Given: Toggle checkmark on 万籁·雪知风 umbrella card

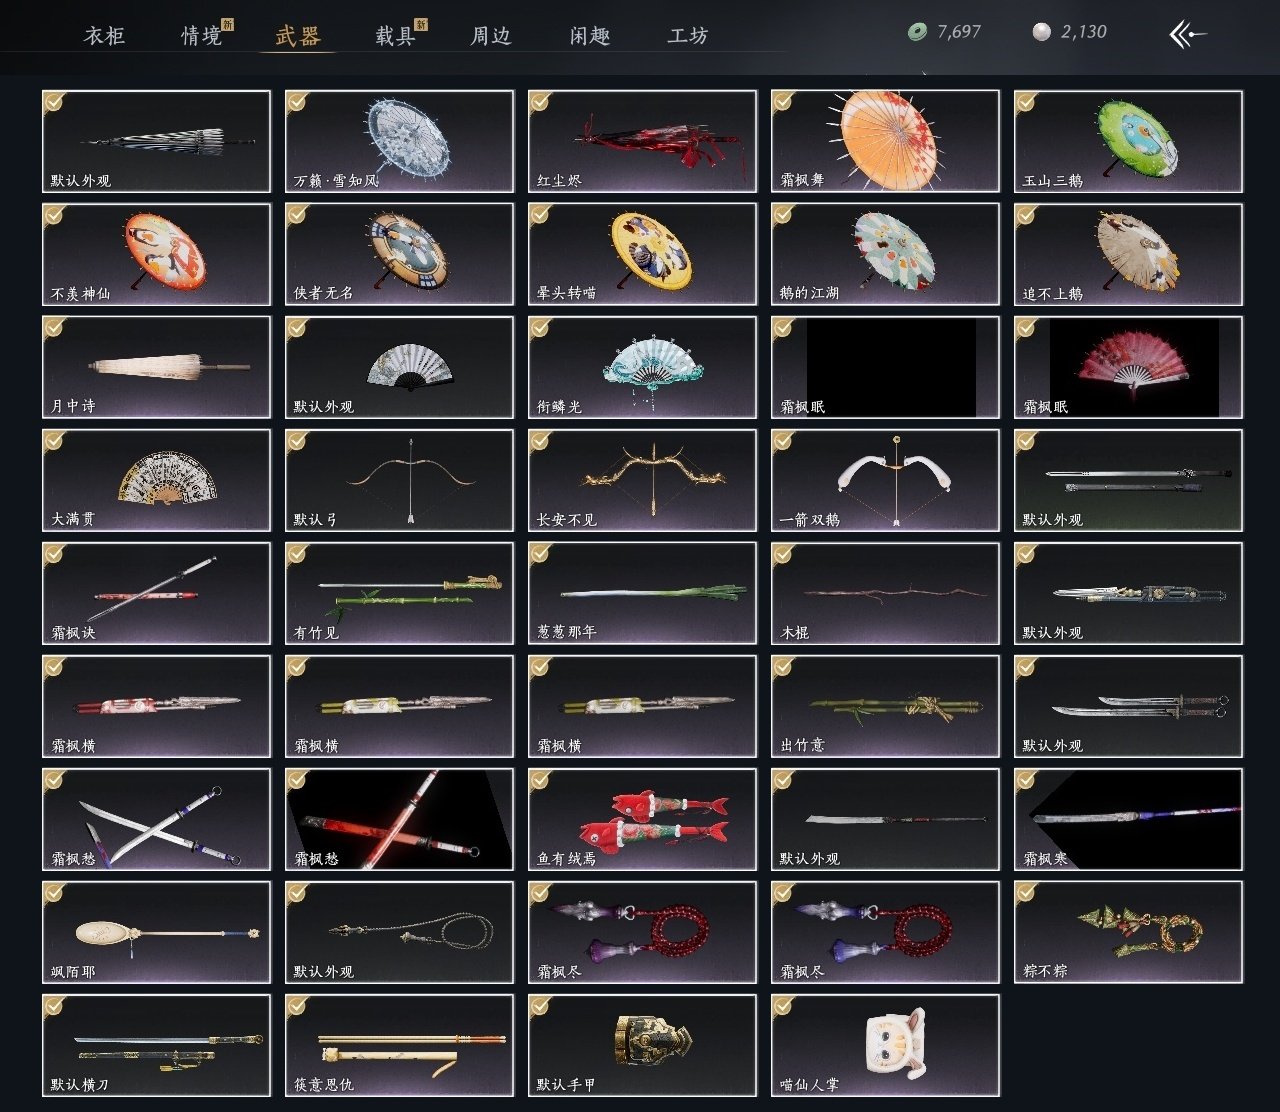Looking at the screenshot, I should click(297, 101).
